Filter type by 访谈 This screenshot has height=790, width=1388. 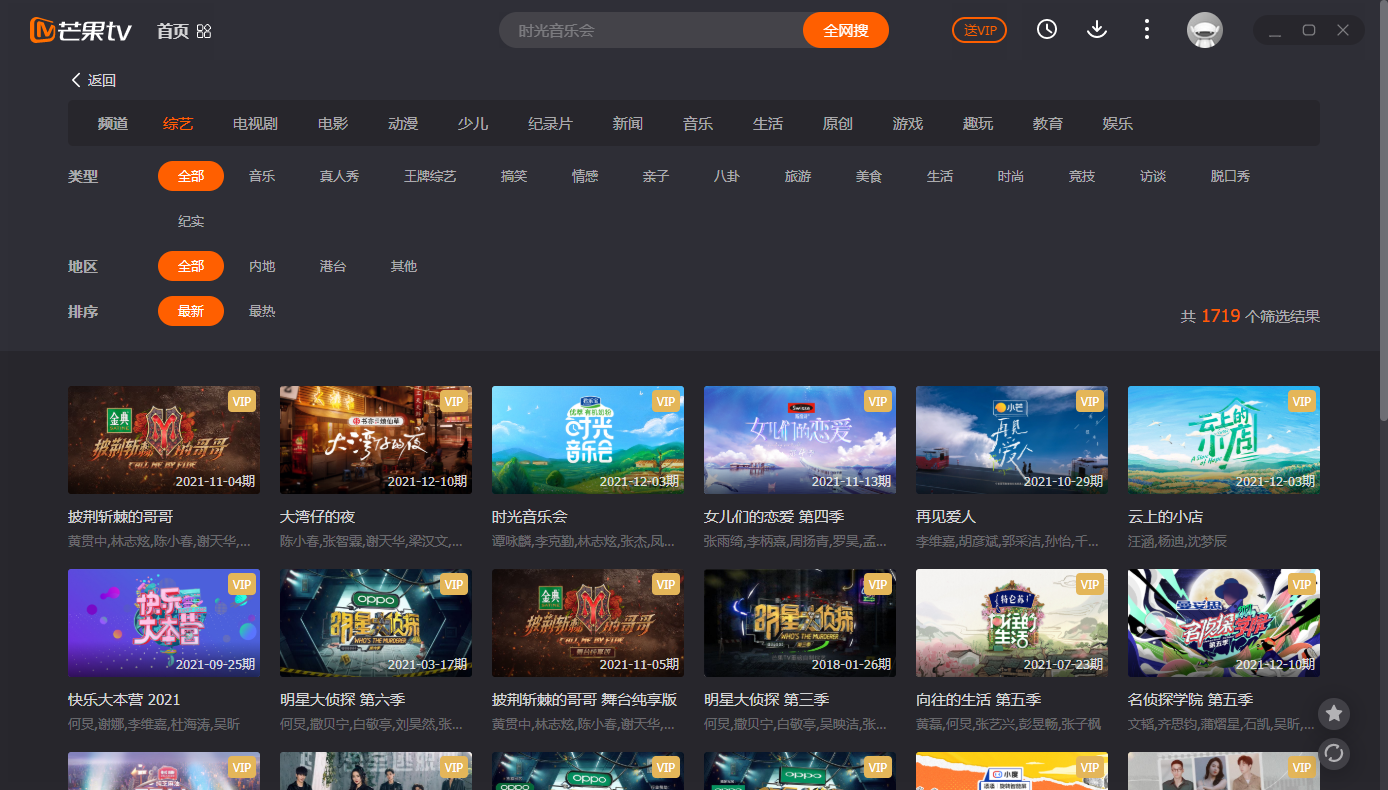(1153, 176)
